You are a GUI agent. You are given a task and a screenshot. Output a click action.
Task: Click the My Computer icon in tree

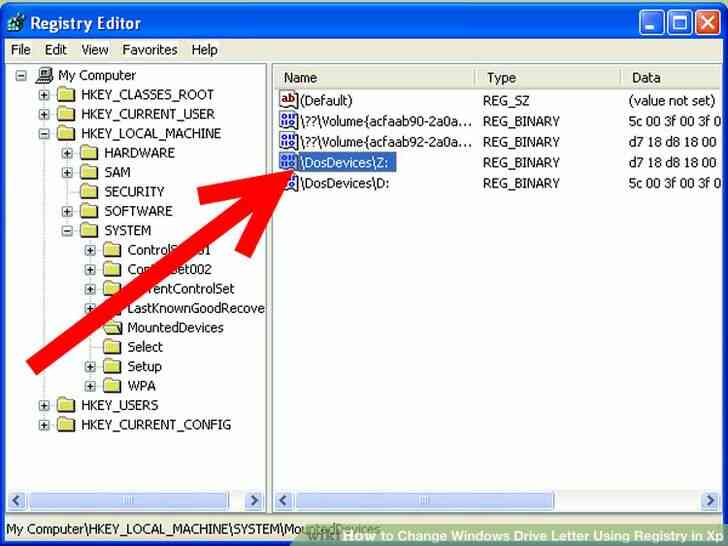44,75
